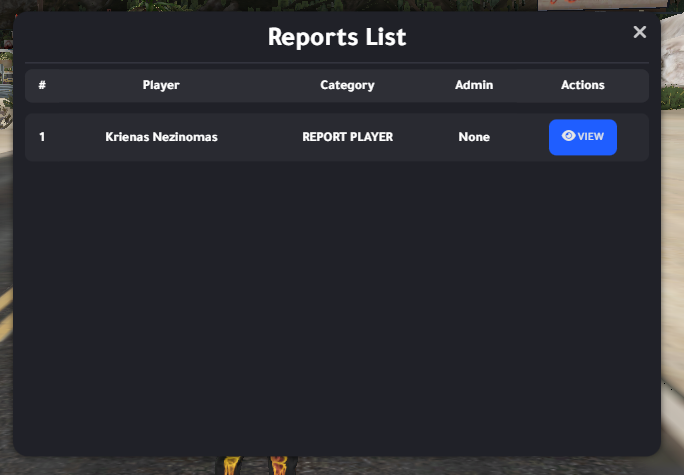The image size is (684, 475).
Task: Click the REPORT PLAYER category cell
Action: click(348, 137)
